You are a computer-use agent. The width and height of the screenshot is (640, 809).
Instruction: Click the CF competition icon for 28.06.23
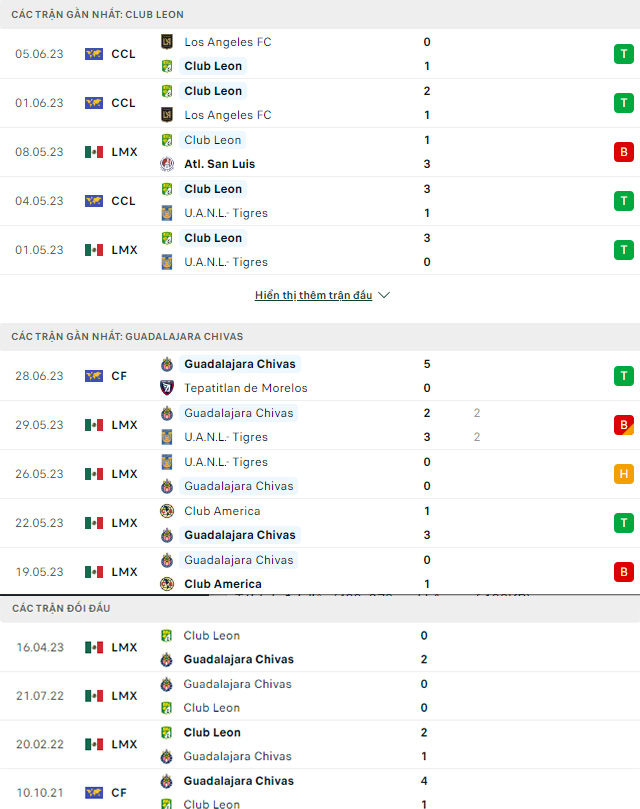94,376
